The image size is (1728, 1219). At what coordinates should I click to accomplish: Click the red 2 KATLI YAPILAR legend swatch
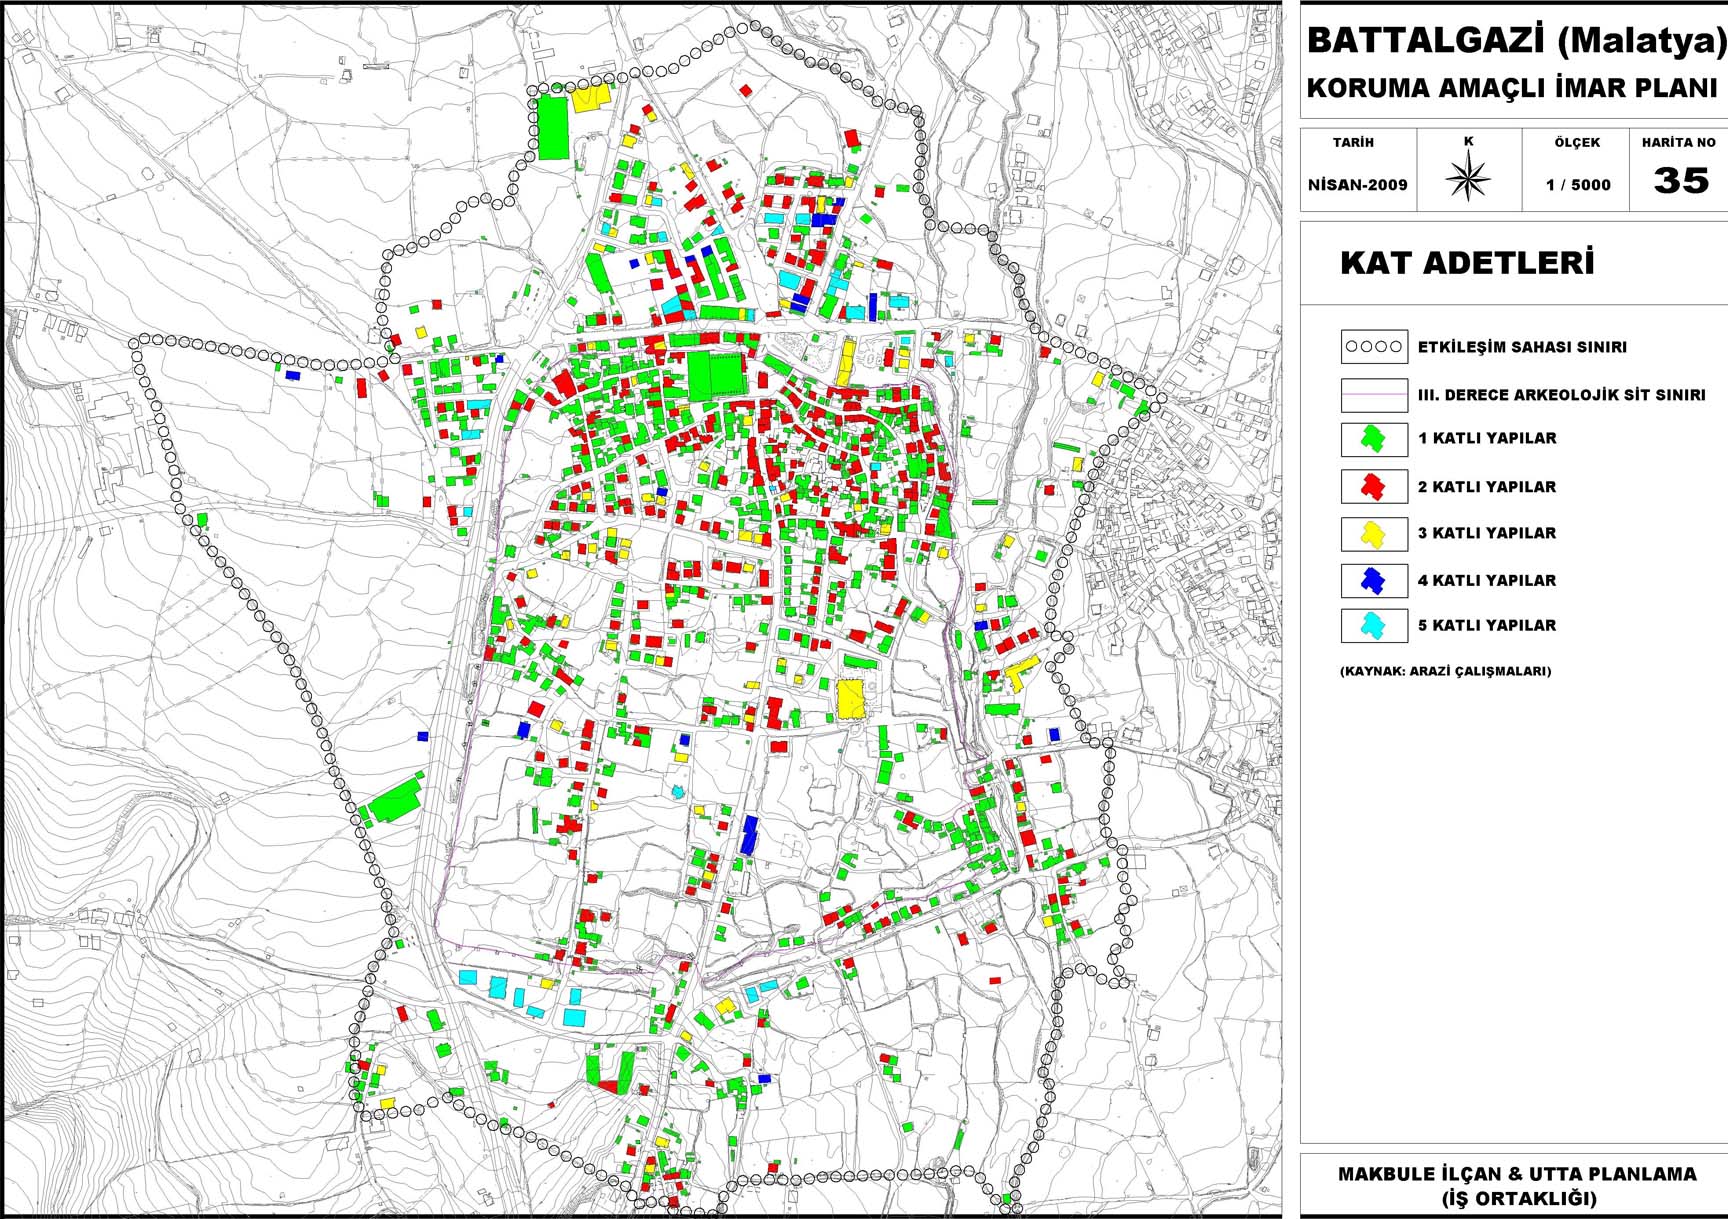(x=1374, y=486)
